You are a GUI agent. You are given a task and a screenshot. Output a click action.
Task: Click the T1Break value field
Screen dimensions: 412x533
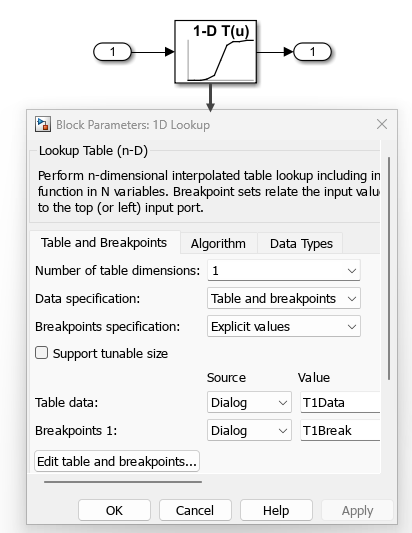[340, 430]
